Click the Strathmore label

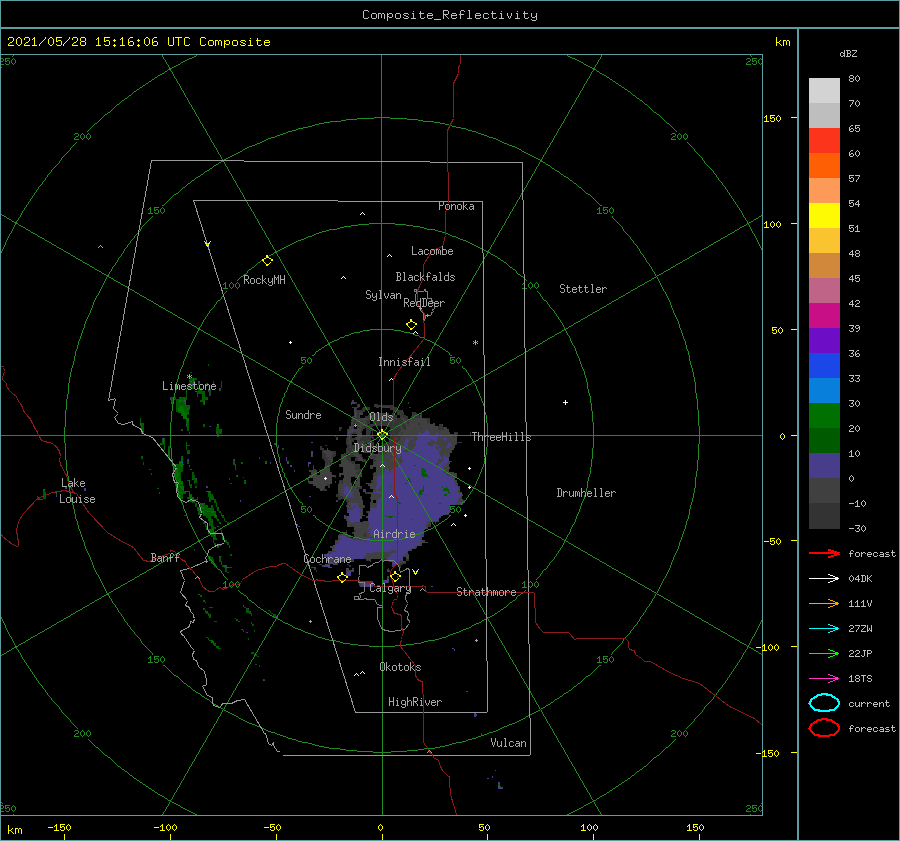pyautogui.click(x=486, y=592)
